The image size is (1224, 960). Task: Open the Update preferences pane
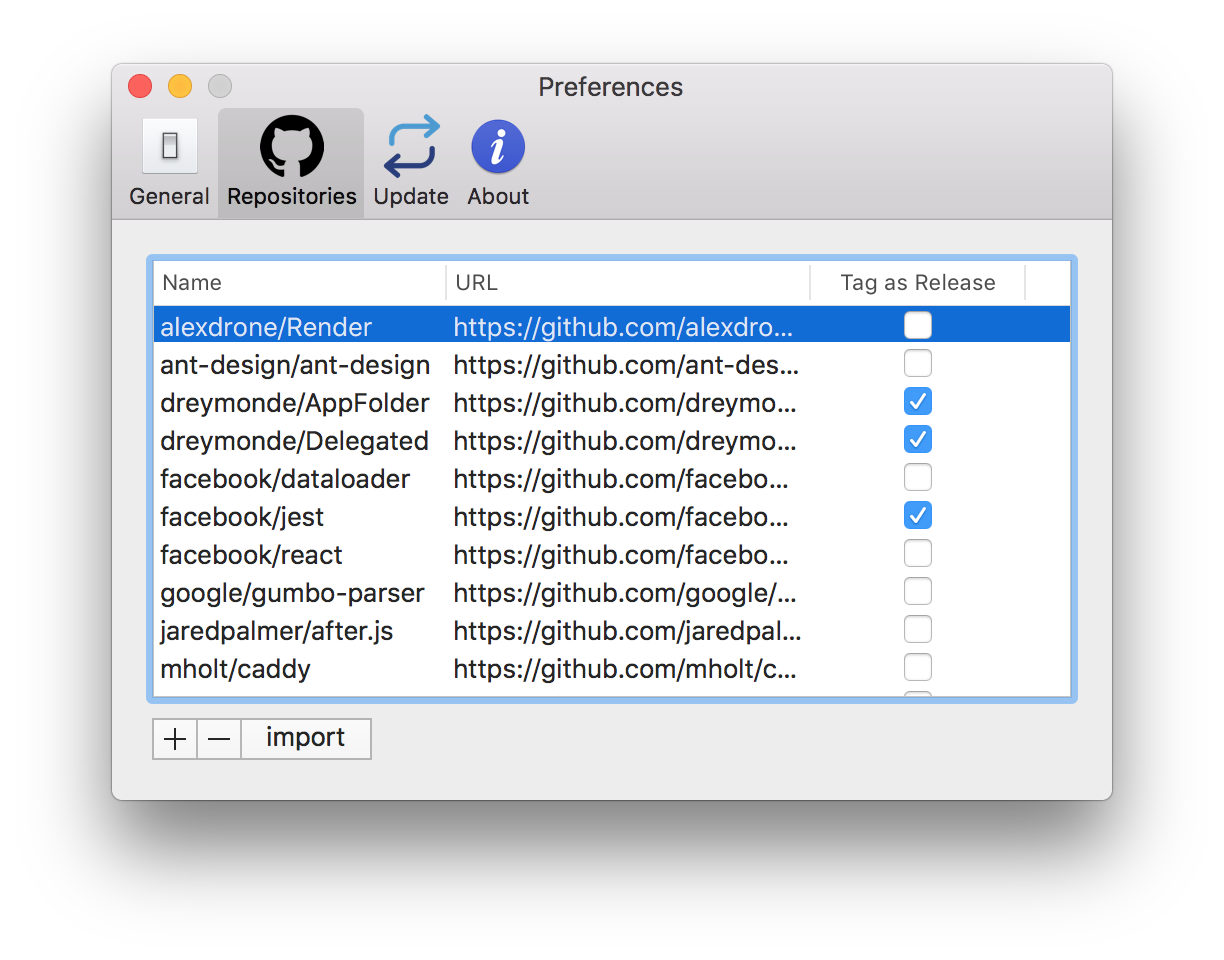(x=411, y=163)
